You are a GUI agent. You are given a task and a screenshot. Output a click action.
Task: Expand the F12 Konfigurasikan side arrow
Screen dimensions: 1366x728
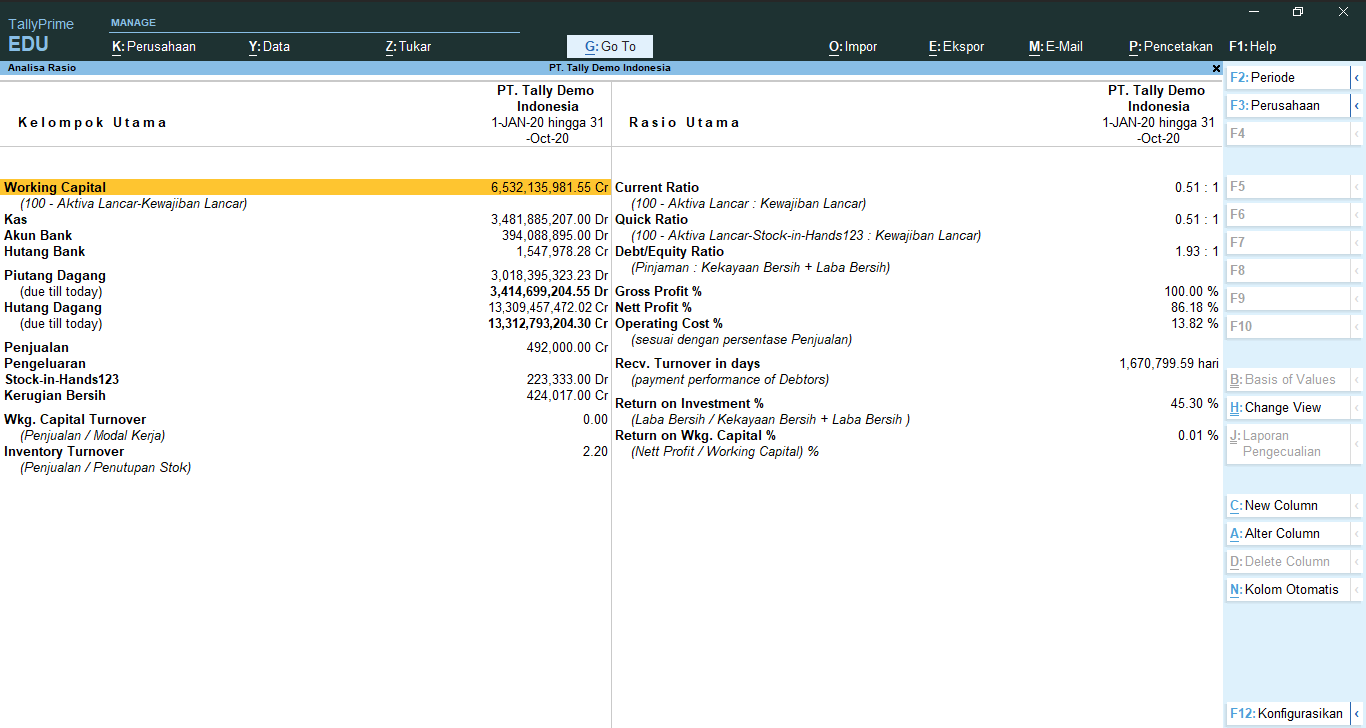[1357, 714]
